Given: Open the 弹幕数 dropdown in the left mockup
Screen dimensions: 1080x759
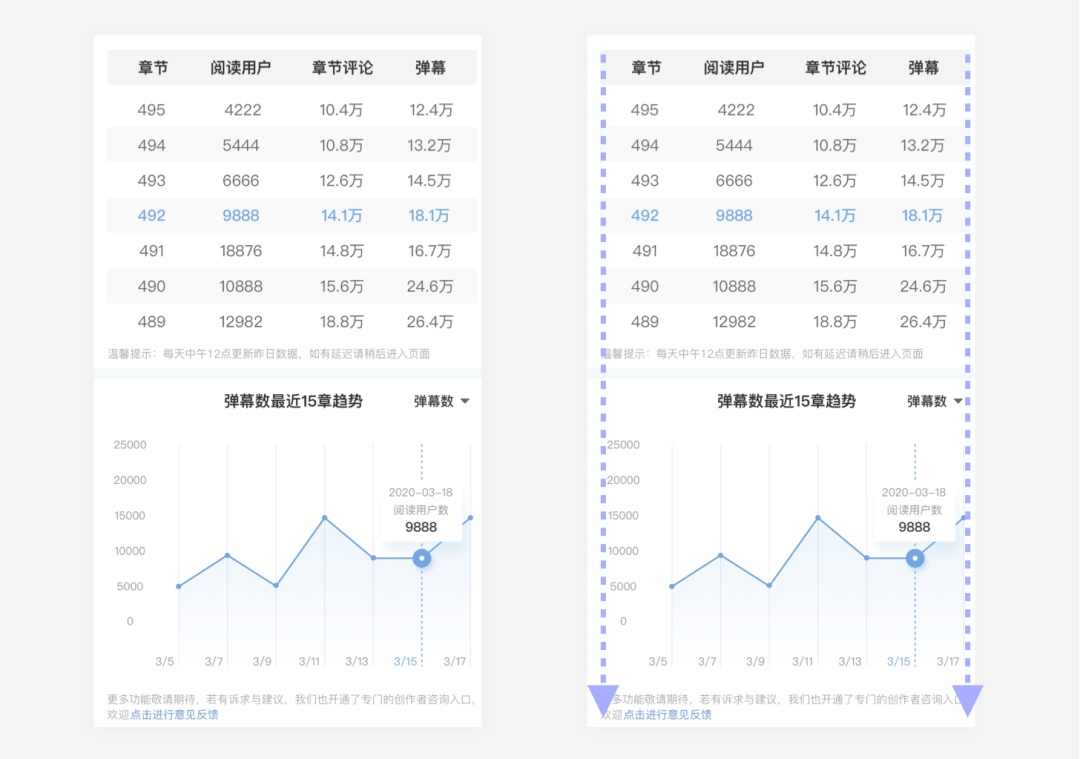Looking at the screenshot, I should pos(442,401).
